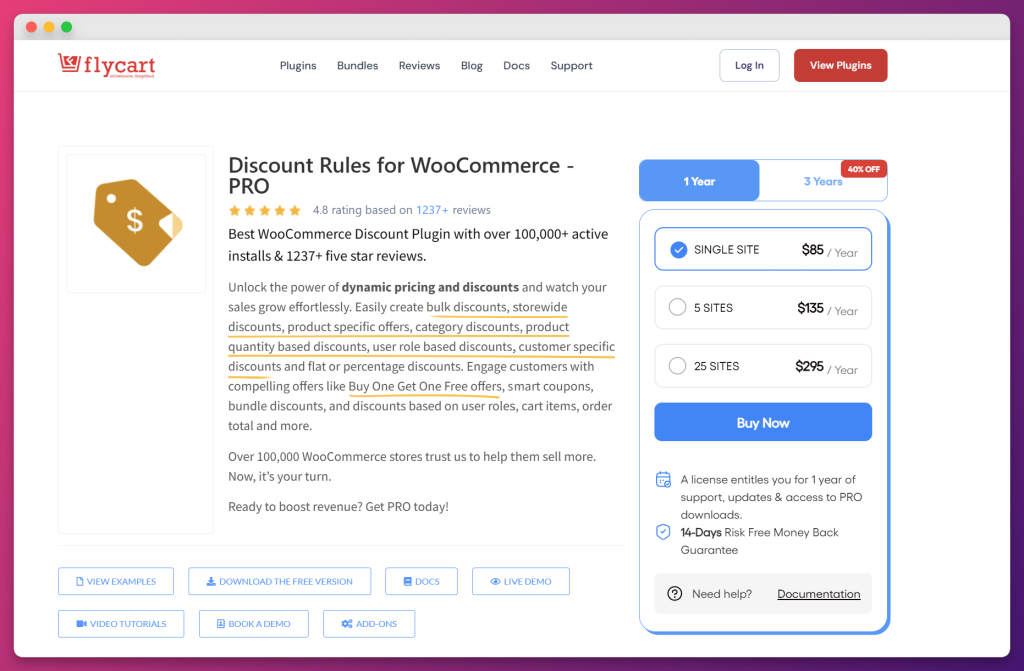Click the calendar license icon near license info
Image resolution: width=1024 pixels, height=671 pixels.
click(x=663, y=480)
